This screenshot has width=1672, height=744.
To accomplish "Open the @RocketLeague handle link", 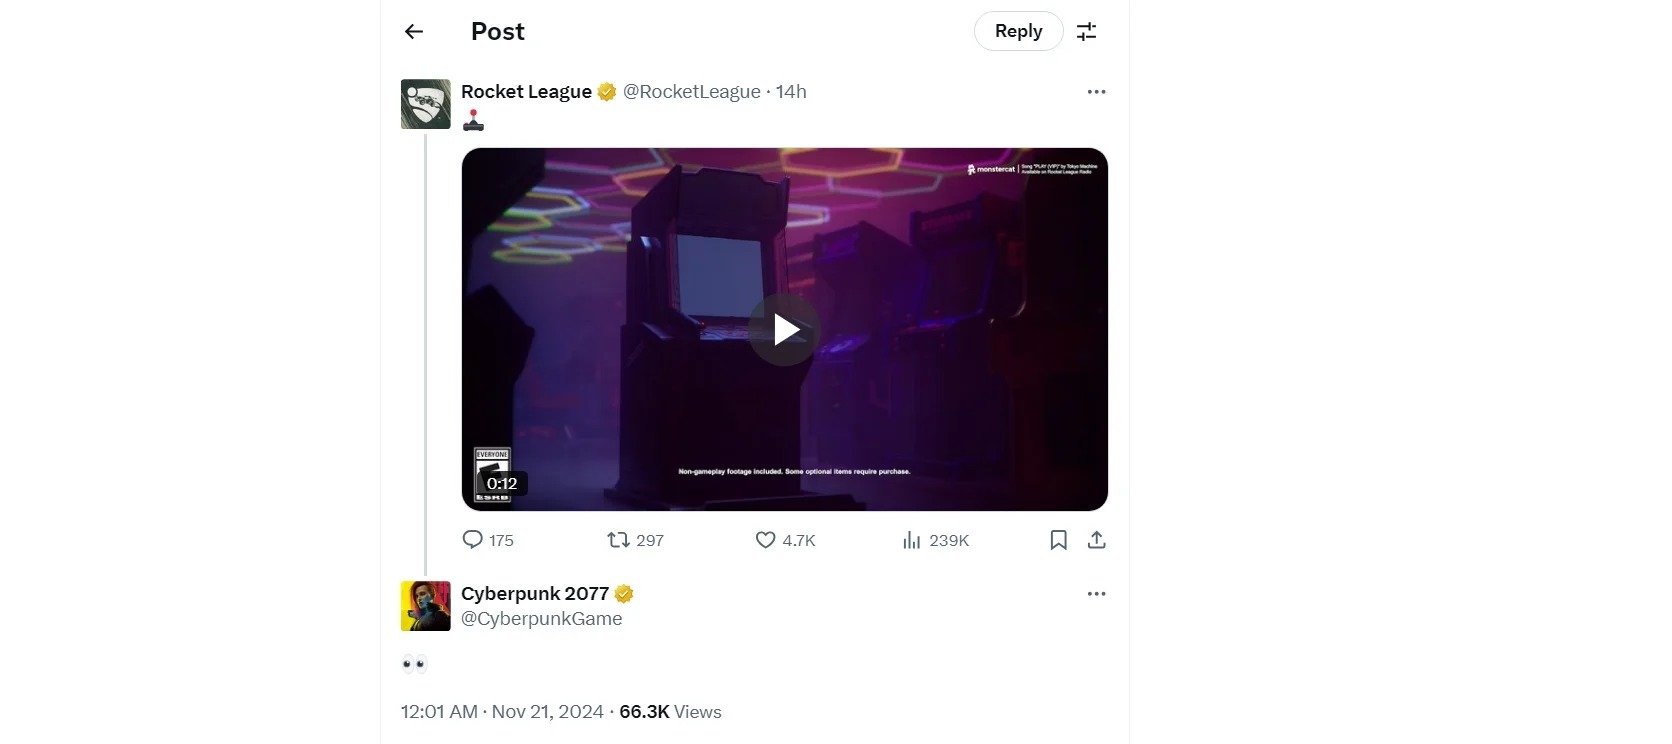I will click(691, 92).
